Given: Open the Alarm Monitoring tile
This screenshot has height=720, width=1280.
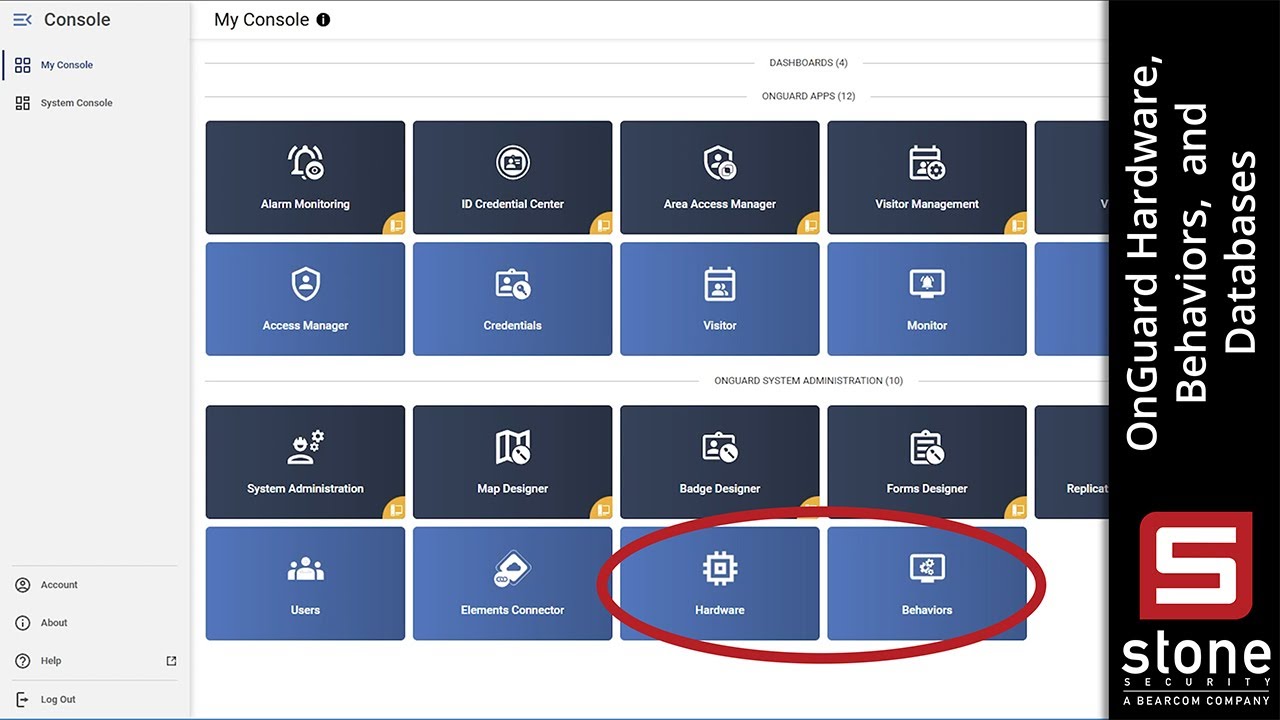Looking at the screenshot, I should [x=305, y=178].
